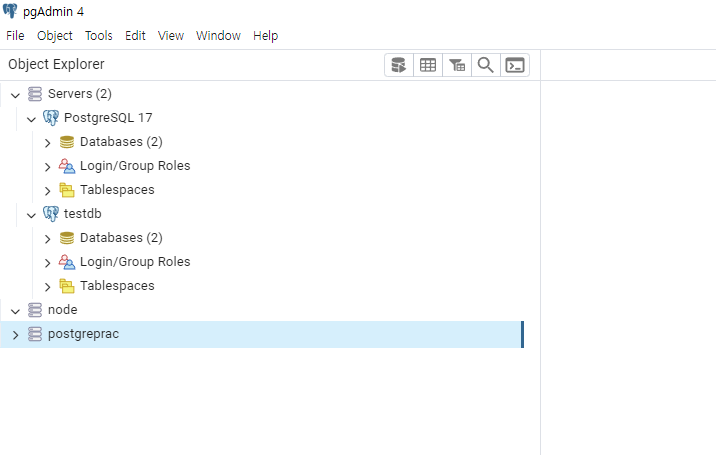Select Databases (2) label under testdb
Viewport: 716px width, 455px height.
pyautogui.click(x=121, y=238)
